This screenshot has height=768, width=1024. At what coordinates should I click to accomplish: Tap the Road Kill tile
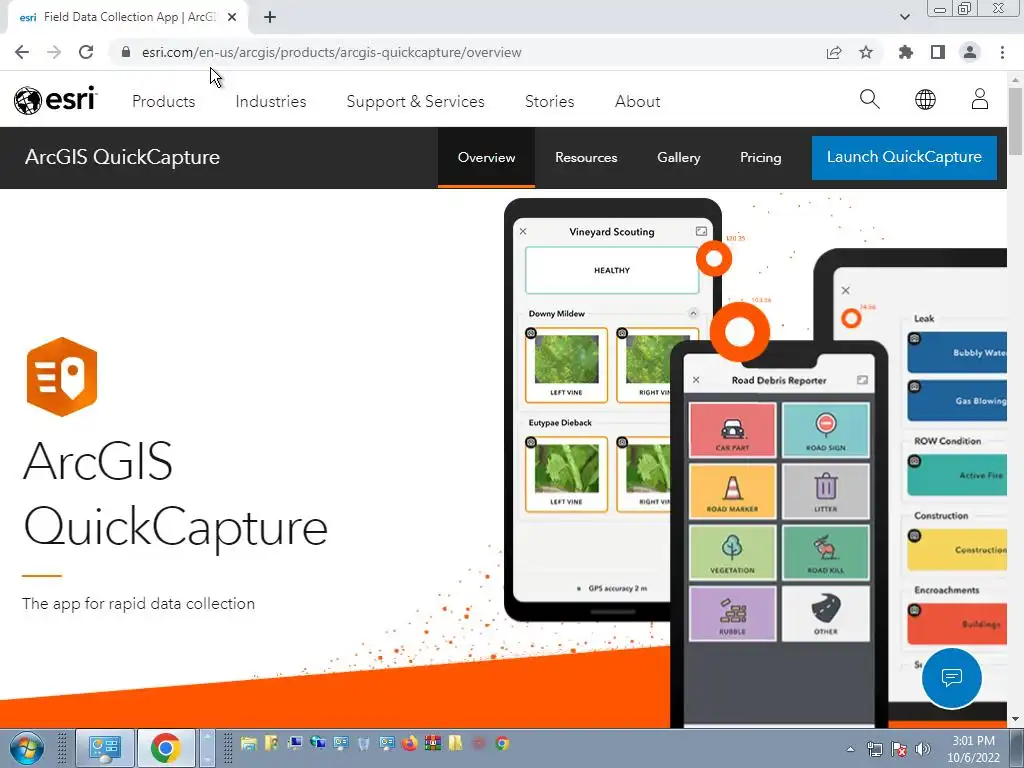click(x=825, y=552)
